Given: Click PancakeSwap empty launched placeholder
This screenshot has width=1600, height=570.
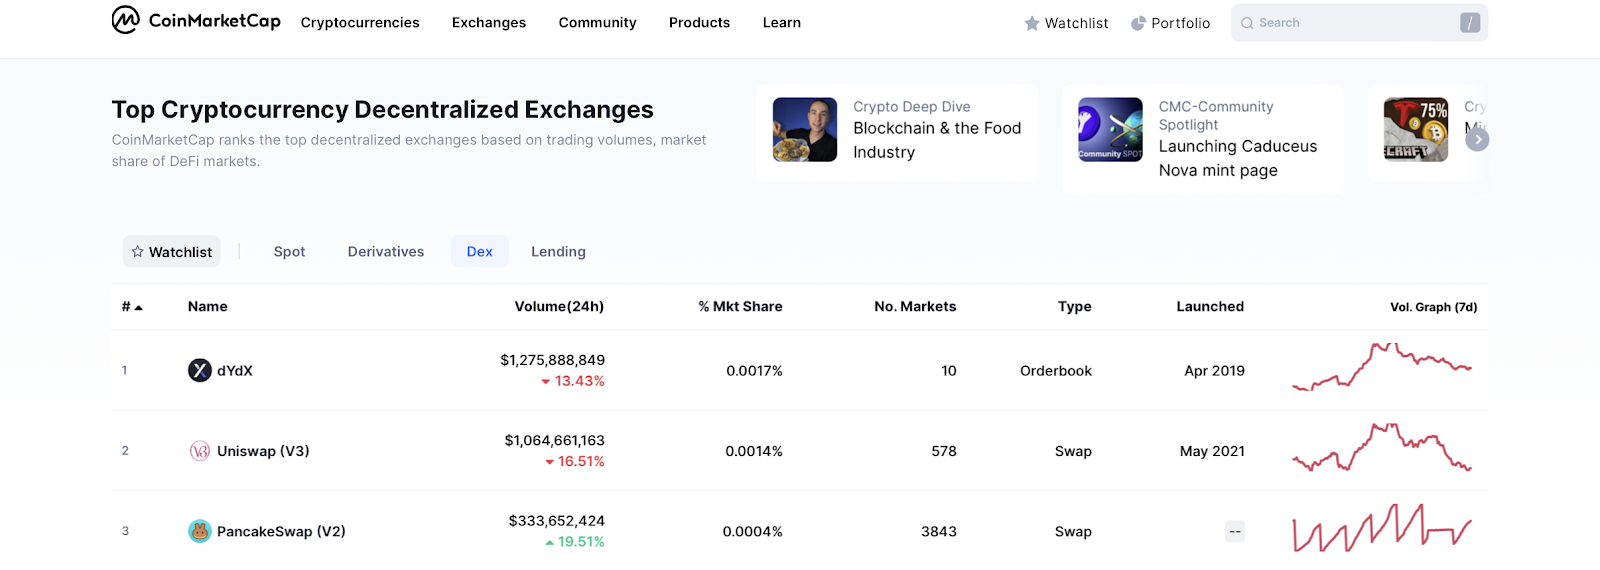Looking at the screenshot, I should tap(1235, 532).
